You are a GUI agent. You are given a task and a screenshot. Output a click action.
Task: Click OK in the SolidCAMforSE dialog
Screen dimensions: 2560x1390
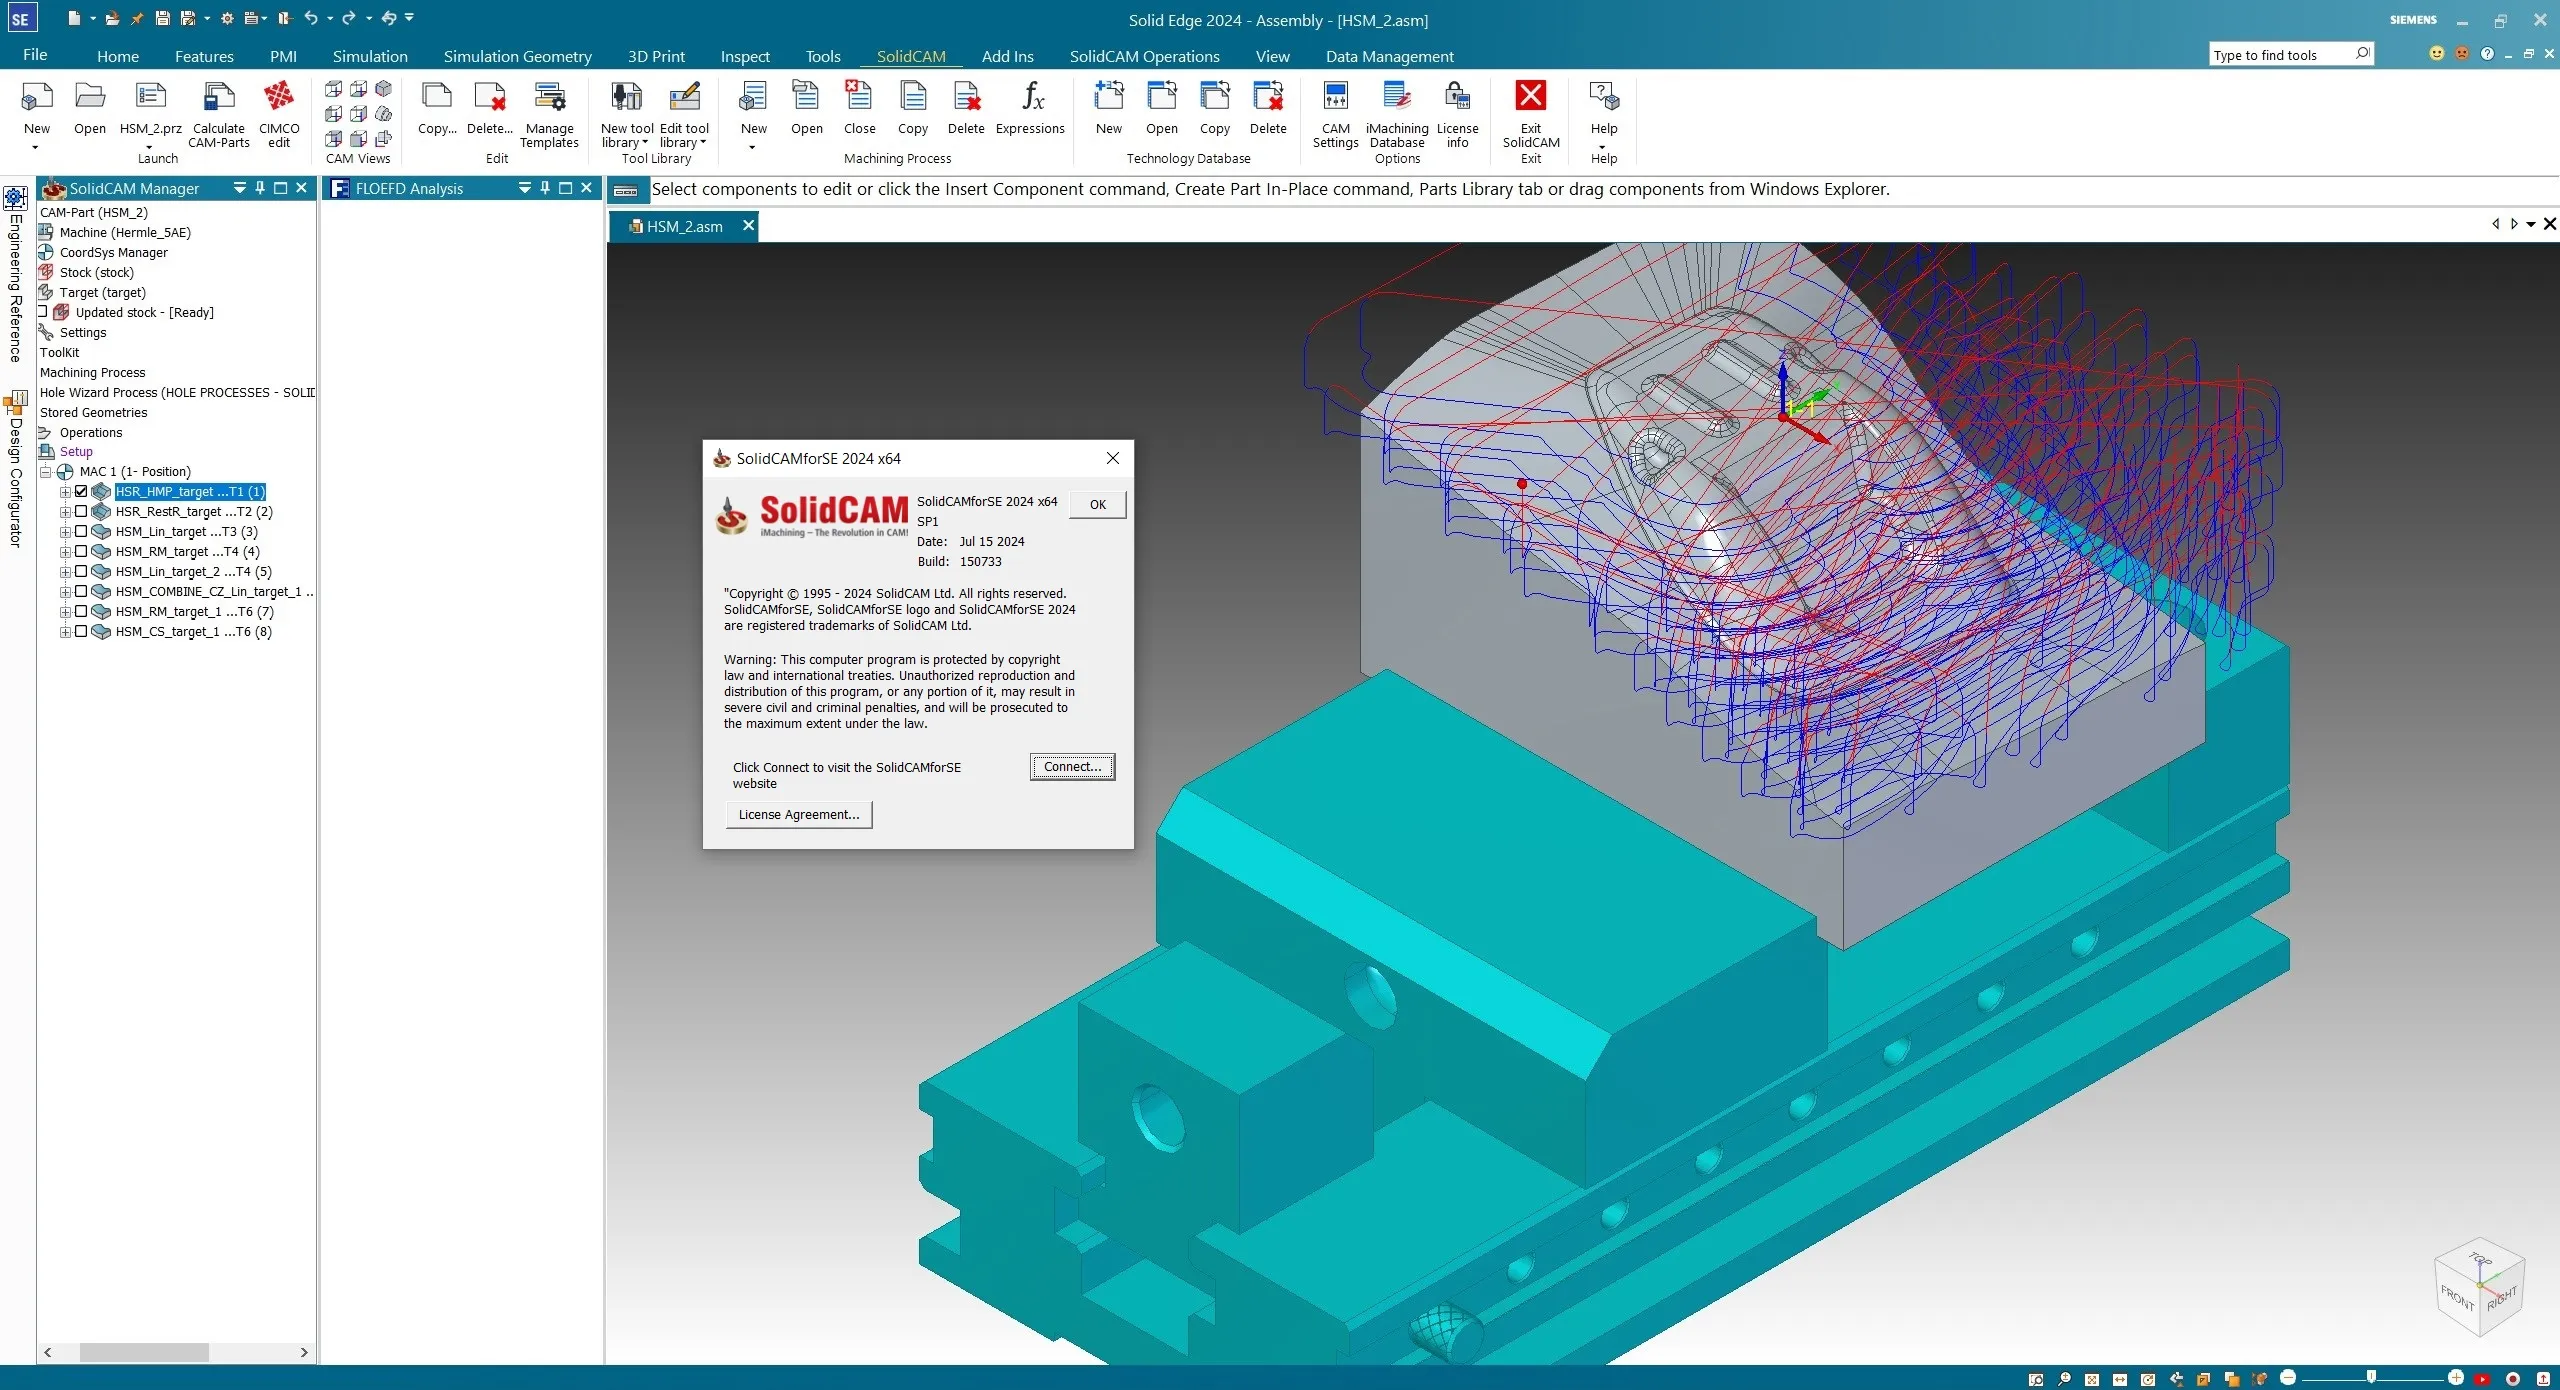pyautogui.click(x=1097, y=504)
